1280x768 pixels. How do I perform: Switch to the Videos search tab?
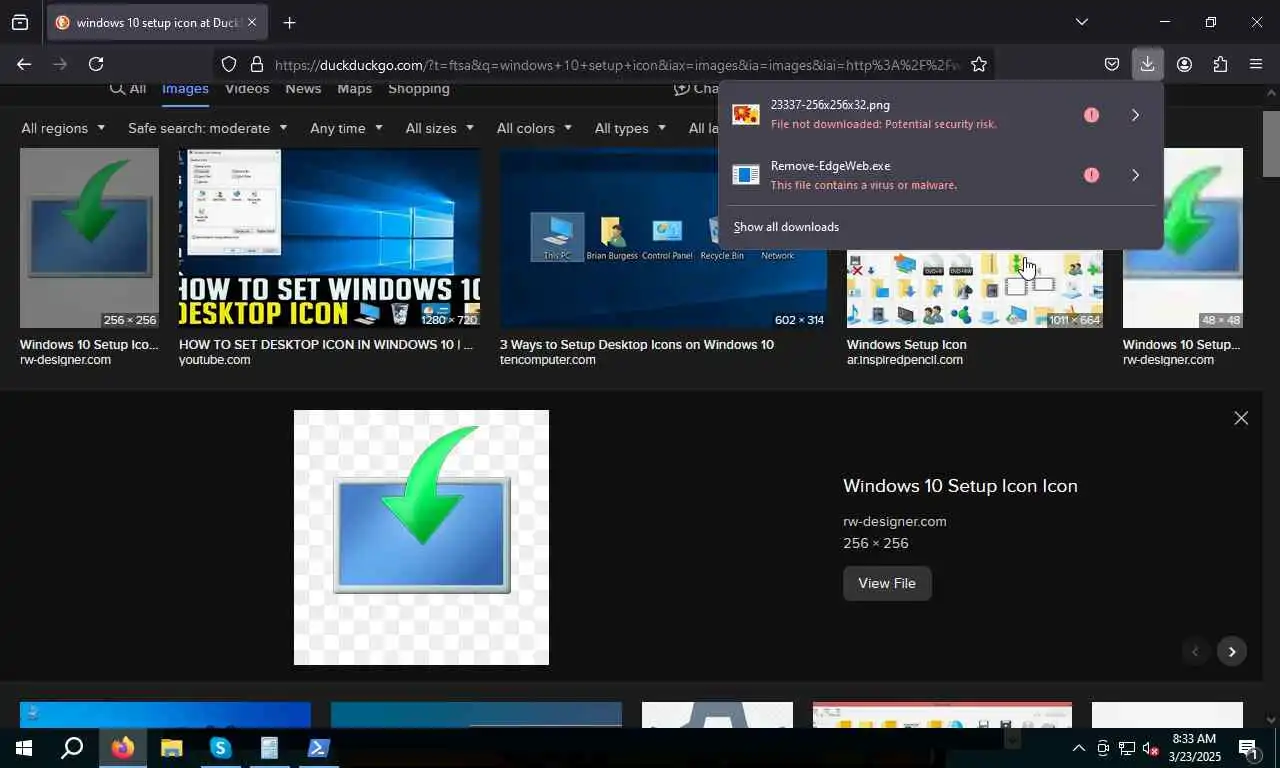pyautogui.click(x=247, y=88)
